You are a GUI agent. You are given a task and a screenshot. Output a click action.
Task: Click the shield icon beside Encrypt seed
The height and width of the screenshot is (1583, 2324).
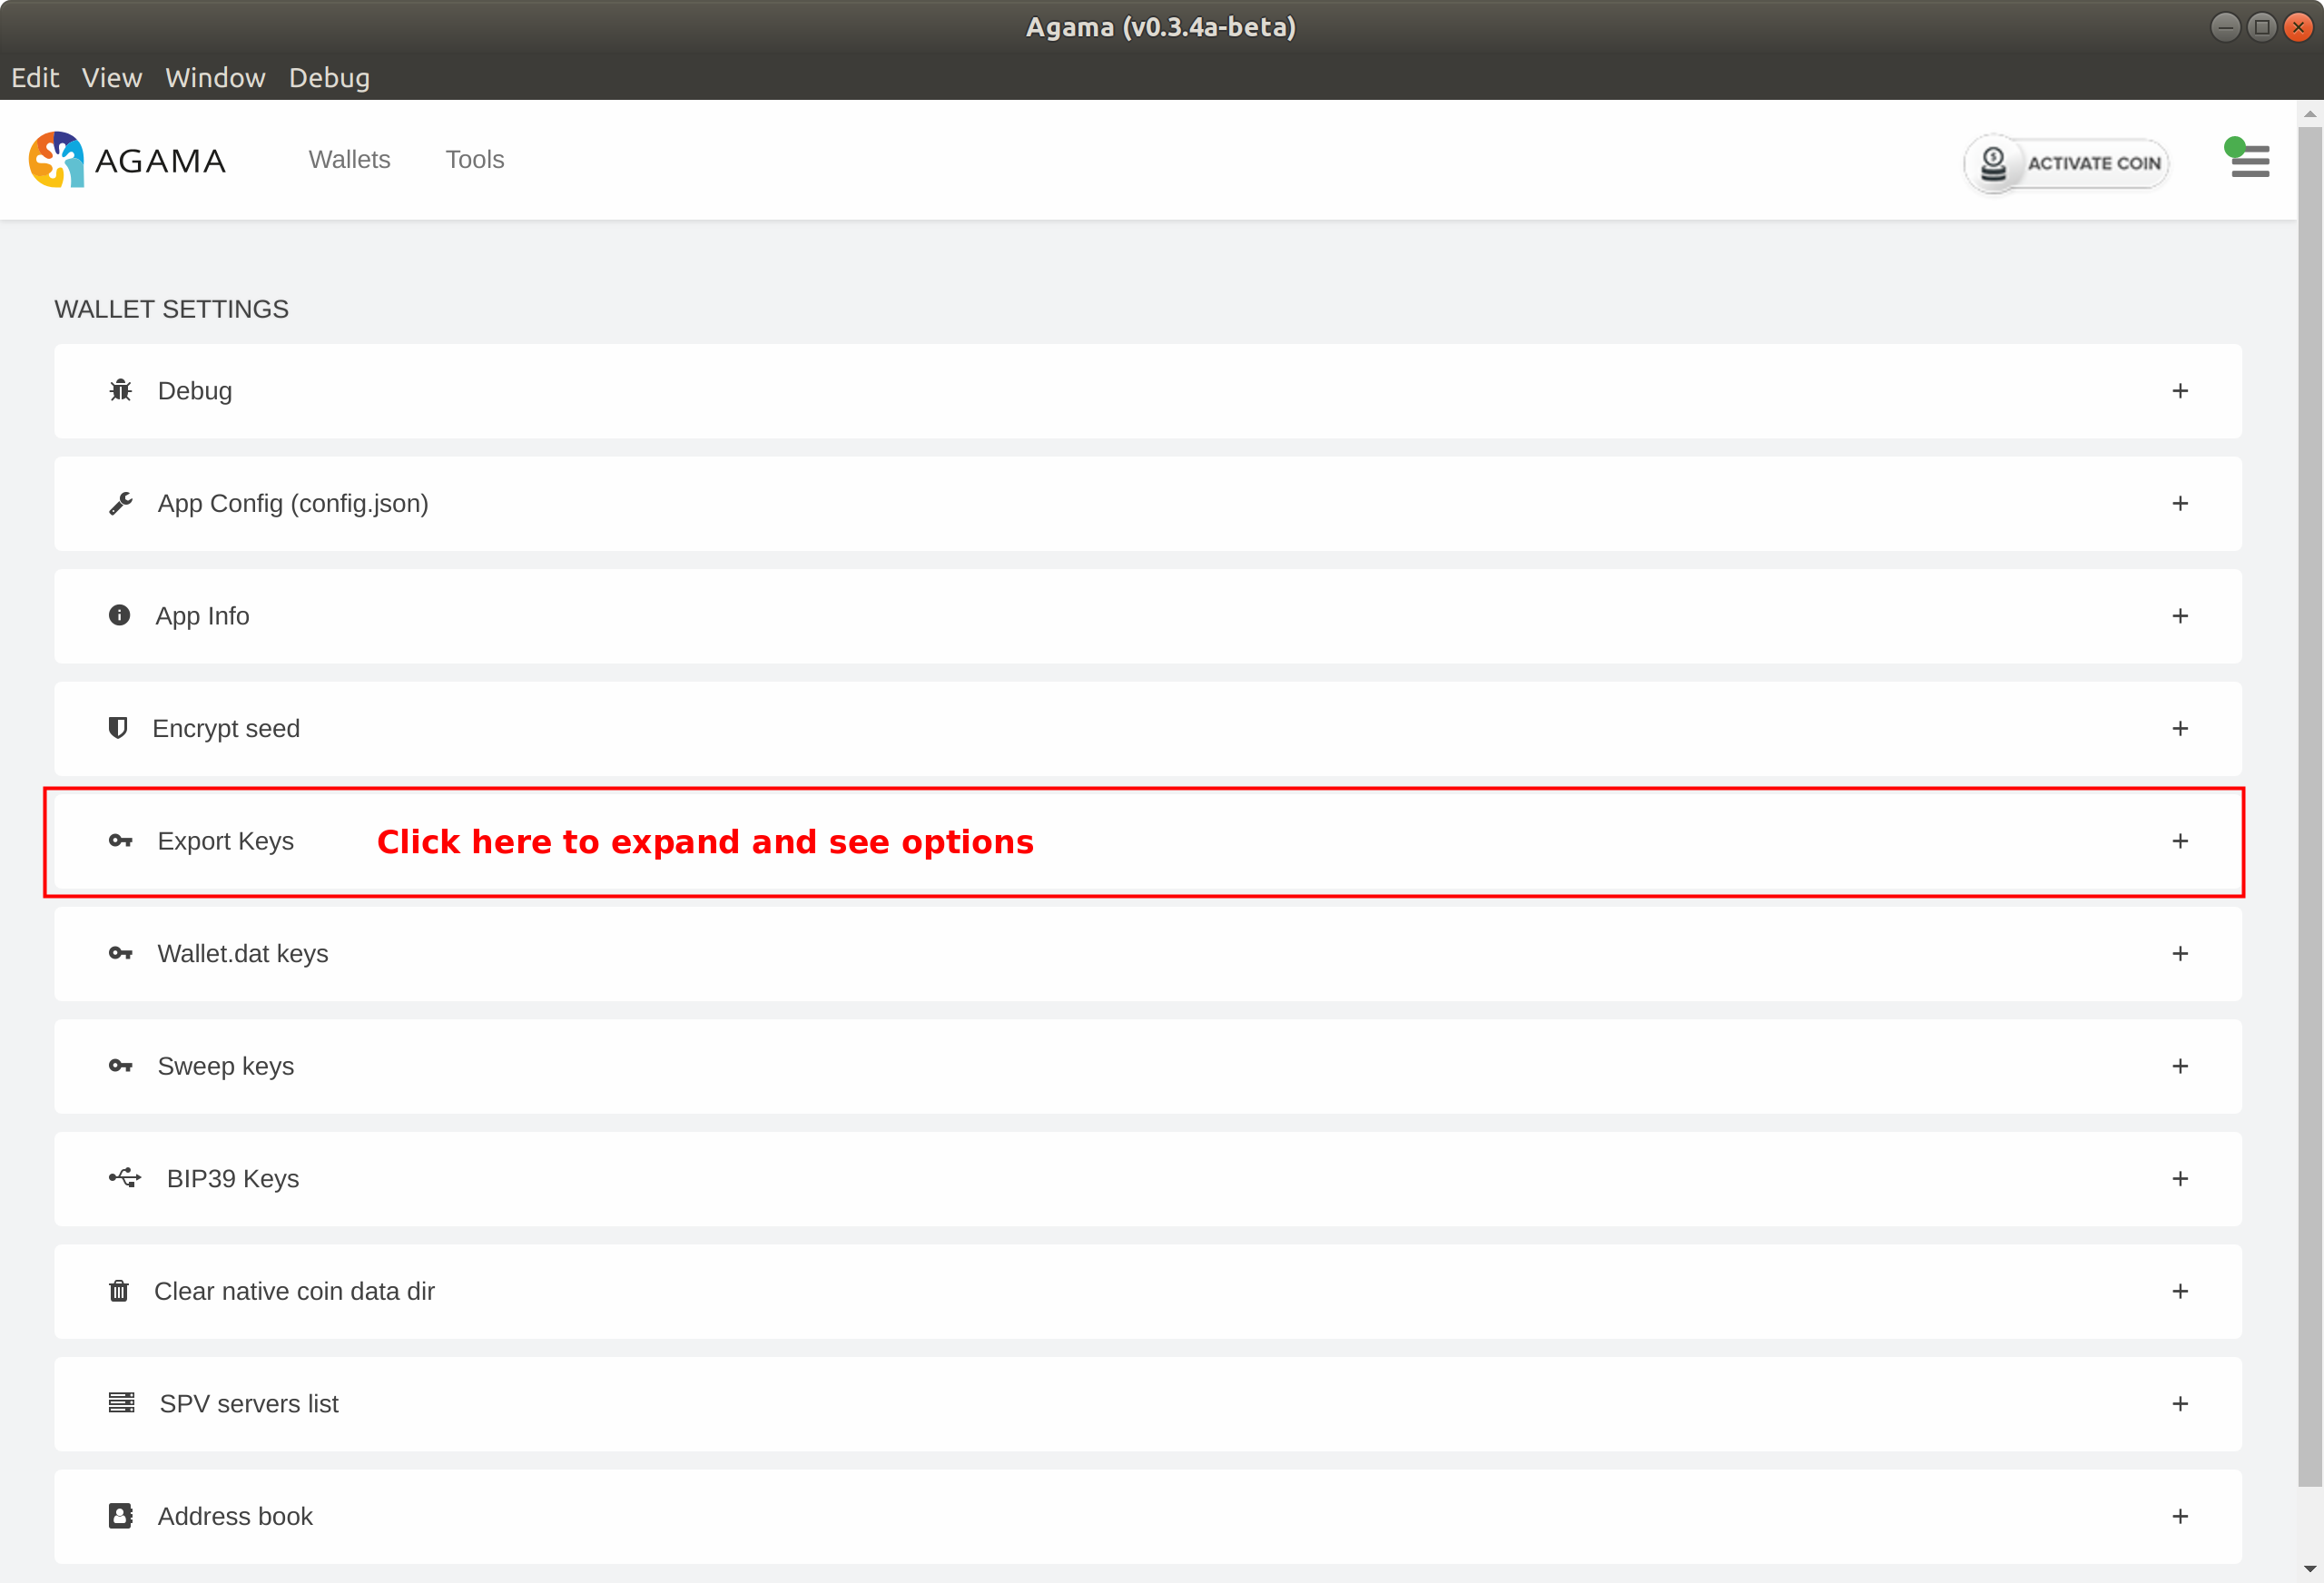pyautogui.click(x=118, y=728)
